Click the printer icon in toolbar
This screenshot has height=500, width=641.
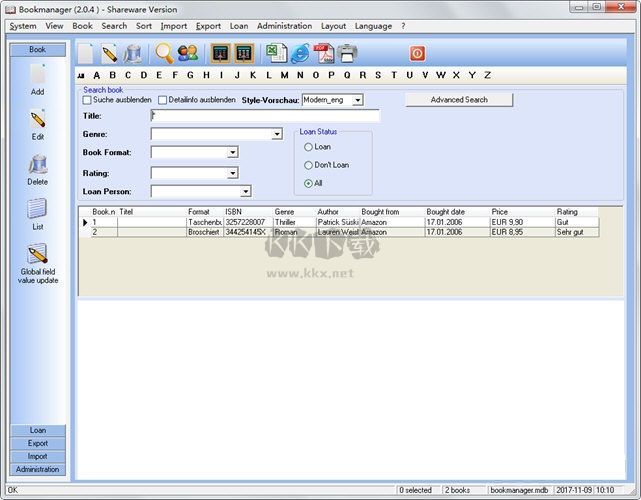click(x=346, y=53)
